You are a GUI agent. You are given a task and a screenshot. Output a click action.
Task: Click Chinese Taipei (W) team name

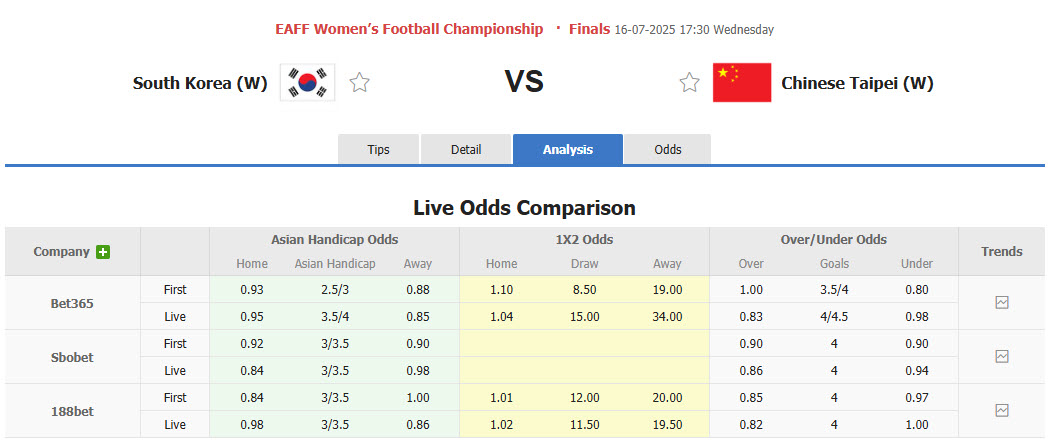857,84
